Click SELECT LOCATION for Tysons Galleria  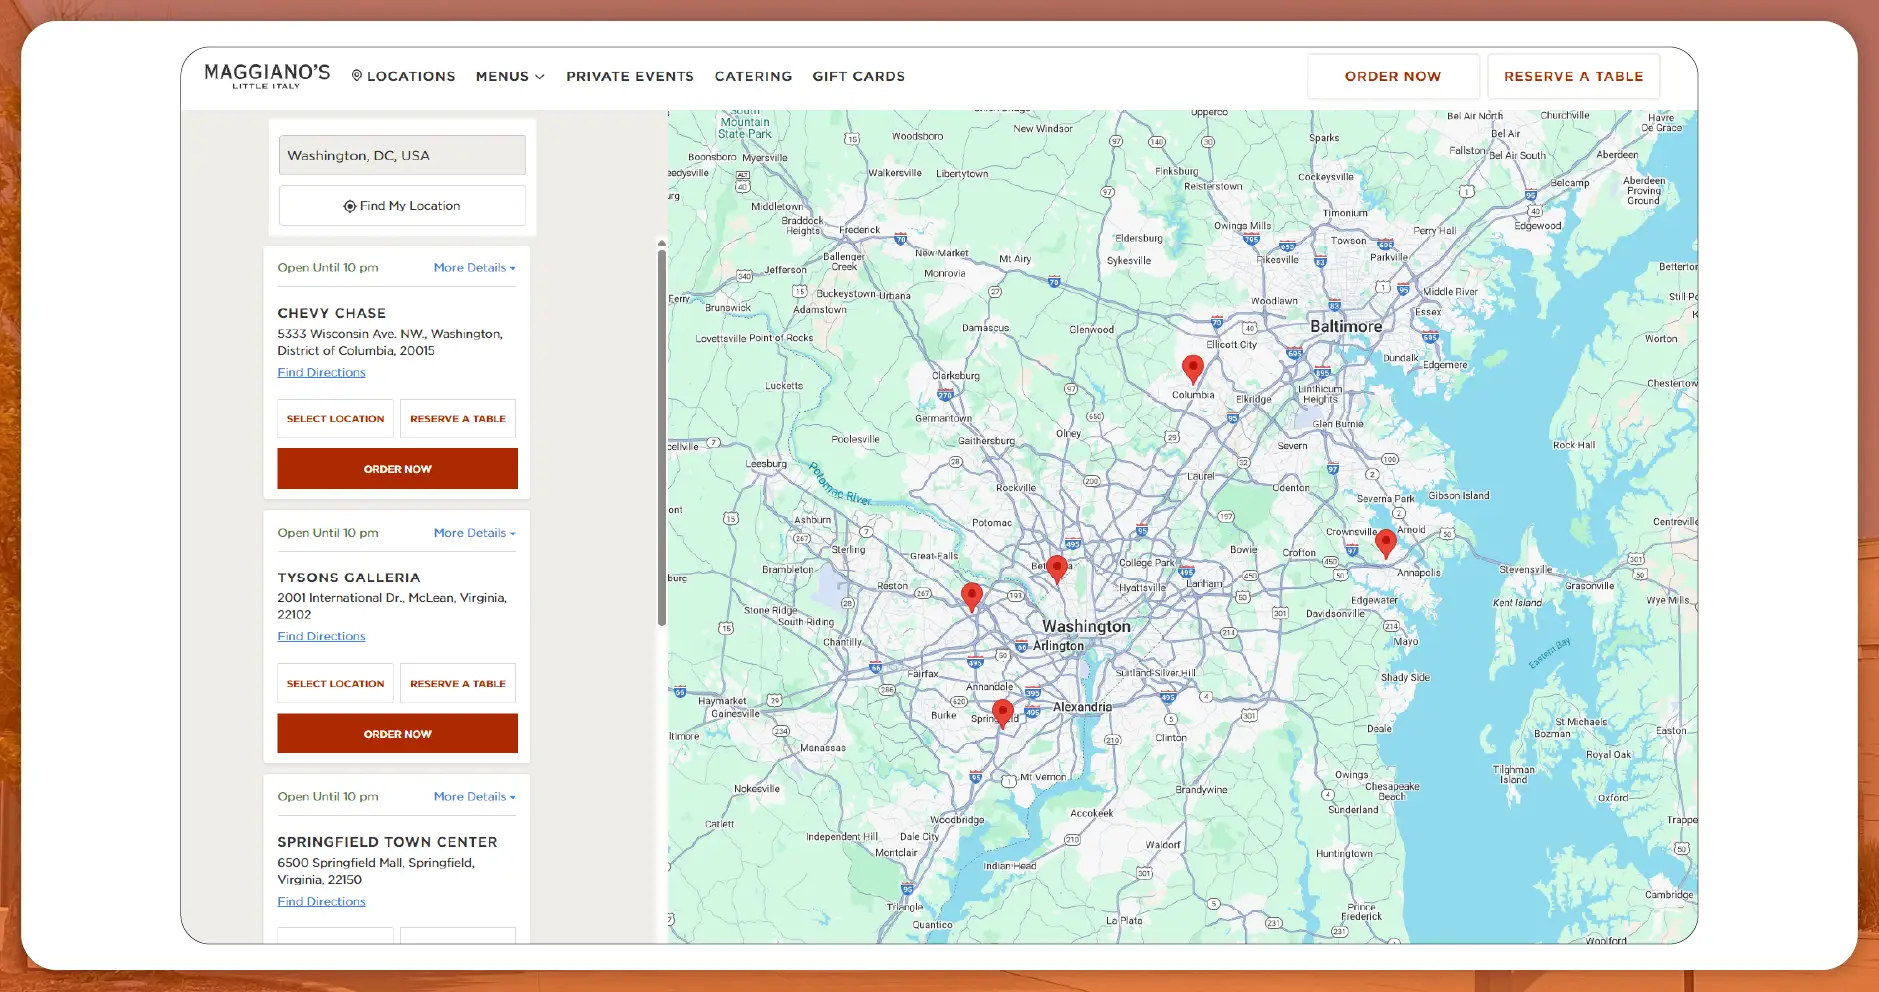point(335,683)
